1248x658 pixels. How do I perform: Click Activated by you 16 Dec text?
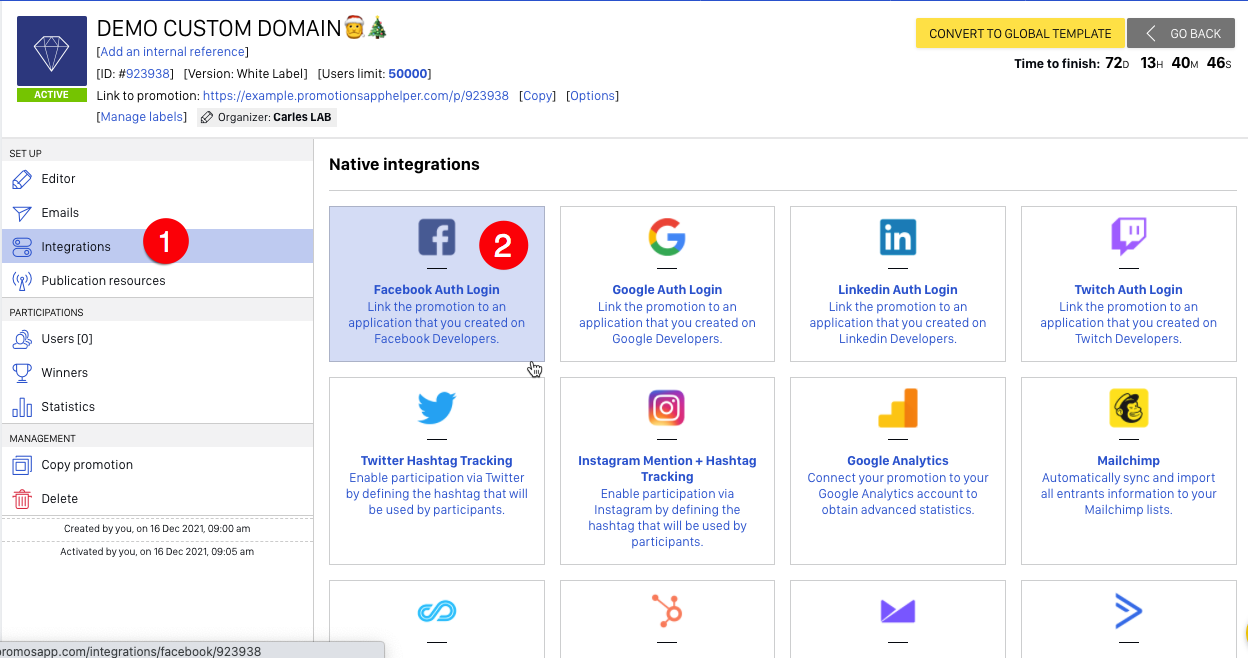(x=157, y=551)
